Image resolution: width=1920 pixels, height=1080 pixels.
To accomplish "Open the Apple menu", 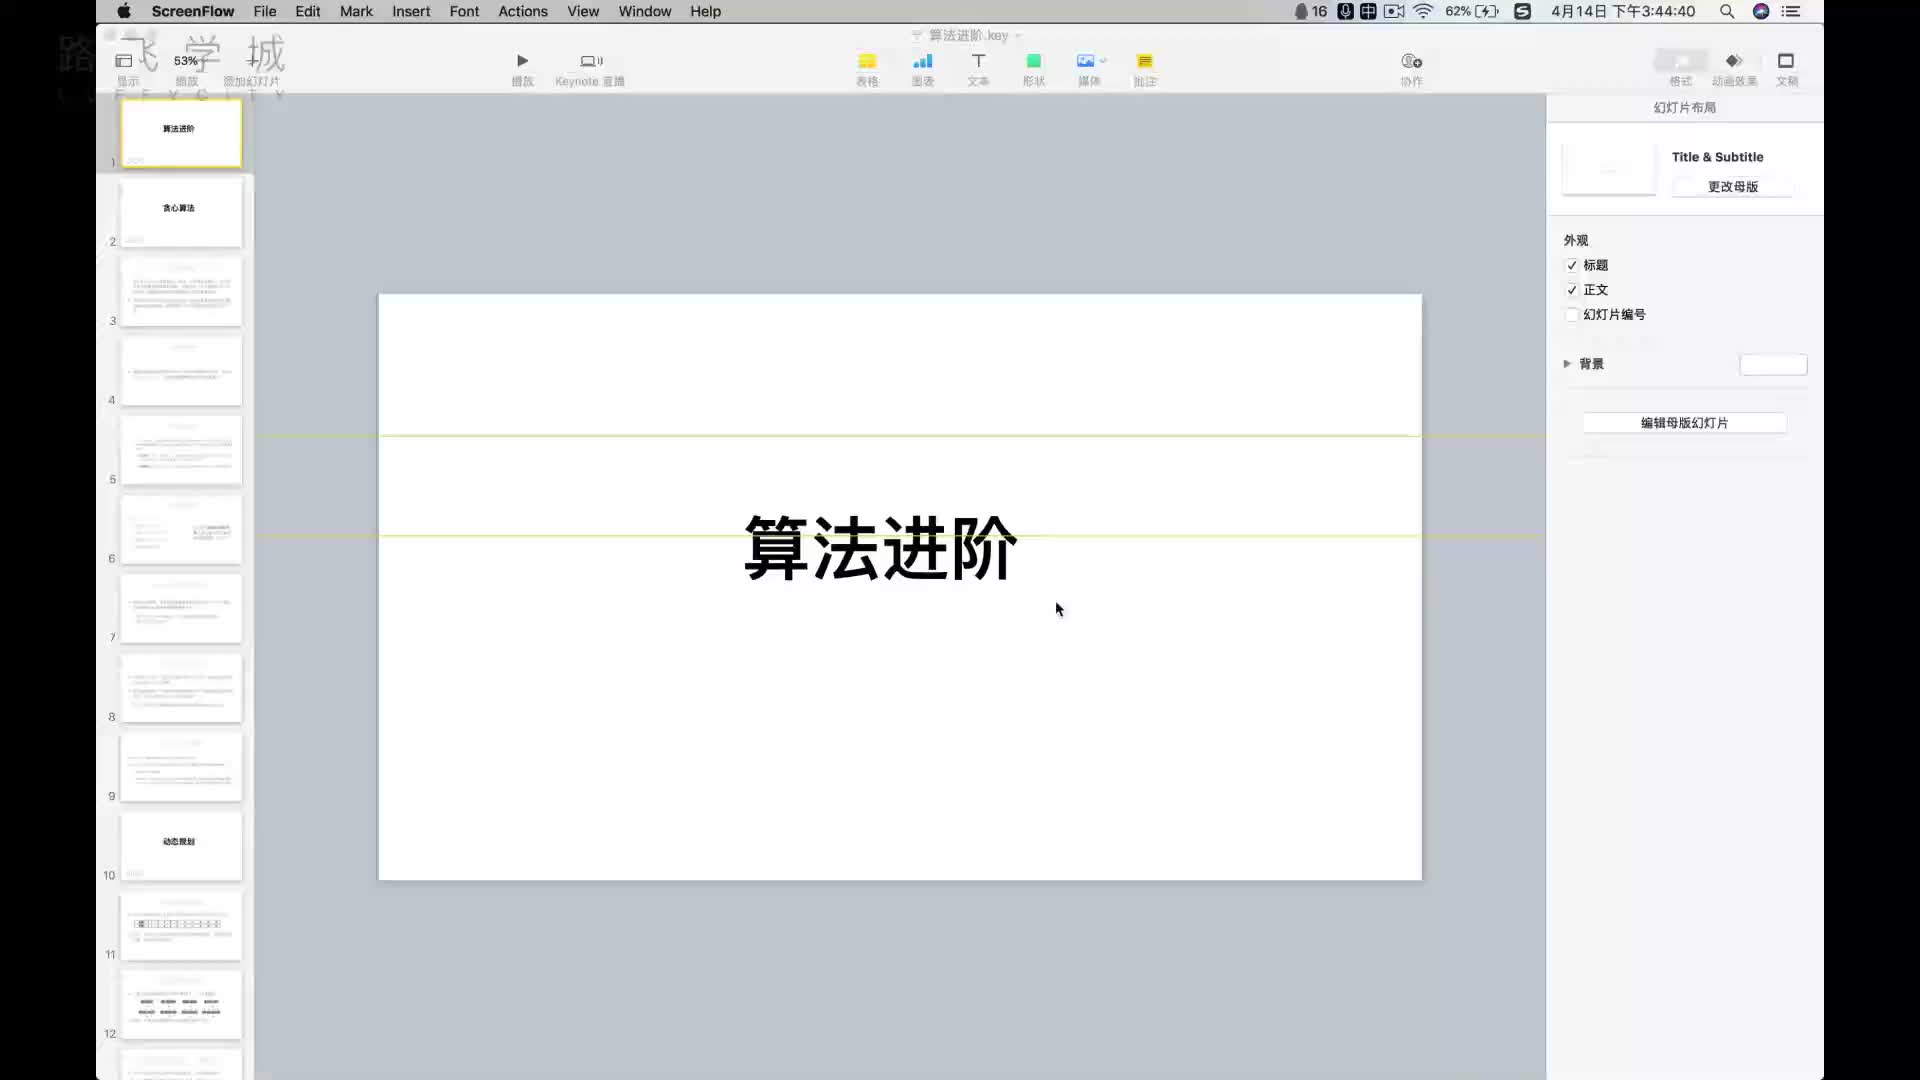I will coord(124,11).
